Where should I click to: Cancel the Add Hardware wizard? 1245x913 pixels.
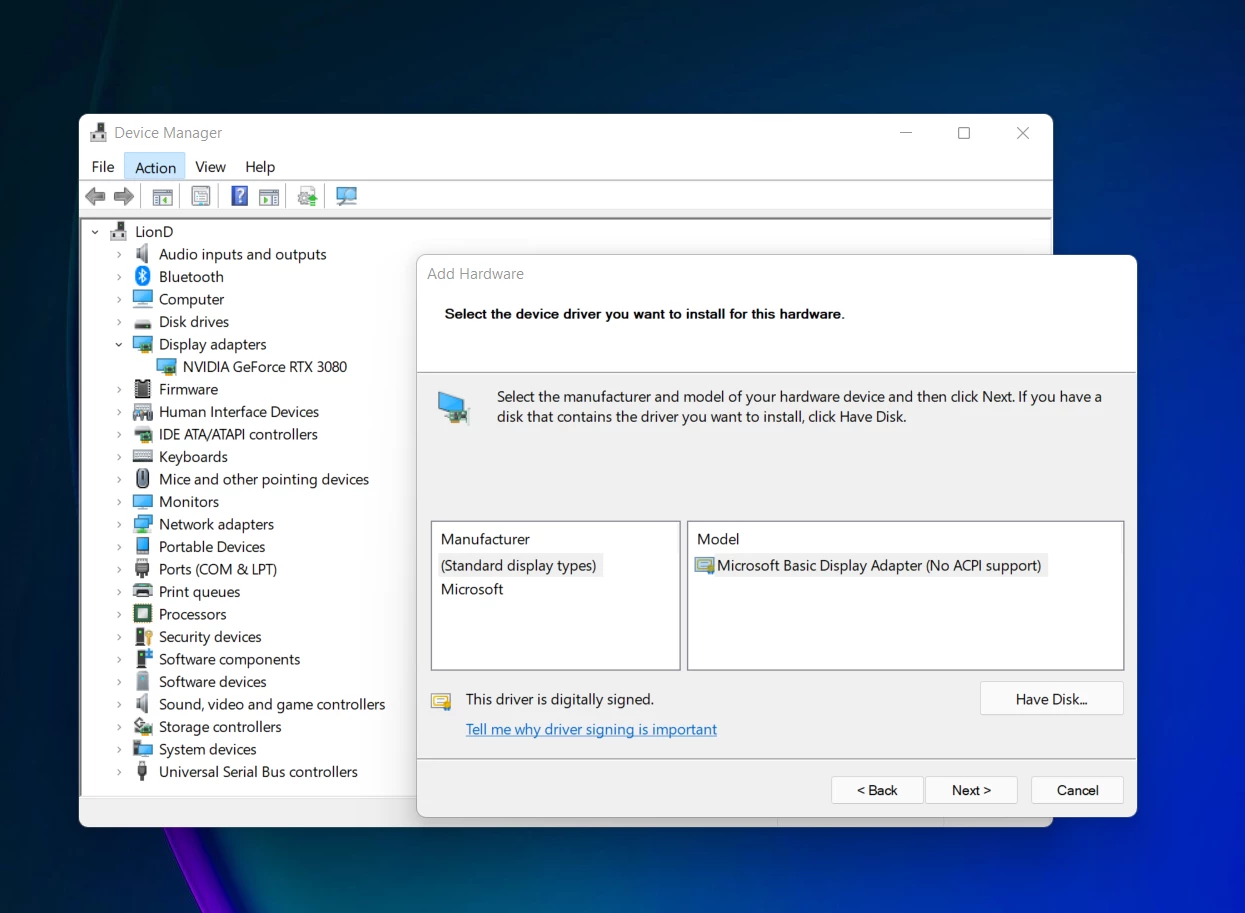tap(1077, 790)
